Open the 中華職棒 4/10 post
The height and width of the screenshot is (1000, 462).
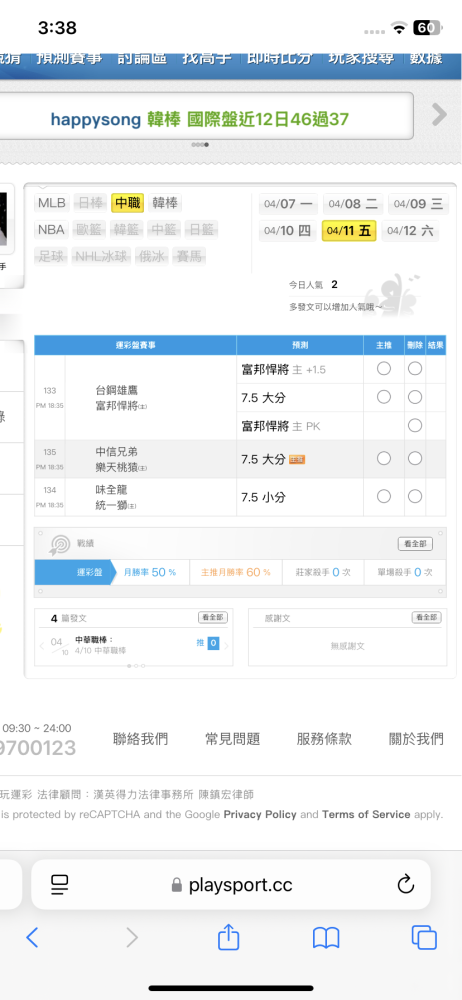(x=101, y=645)
